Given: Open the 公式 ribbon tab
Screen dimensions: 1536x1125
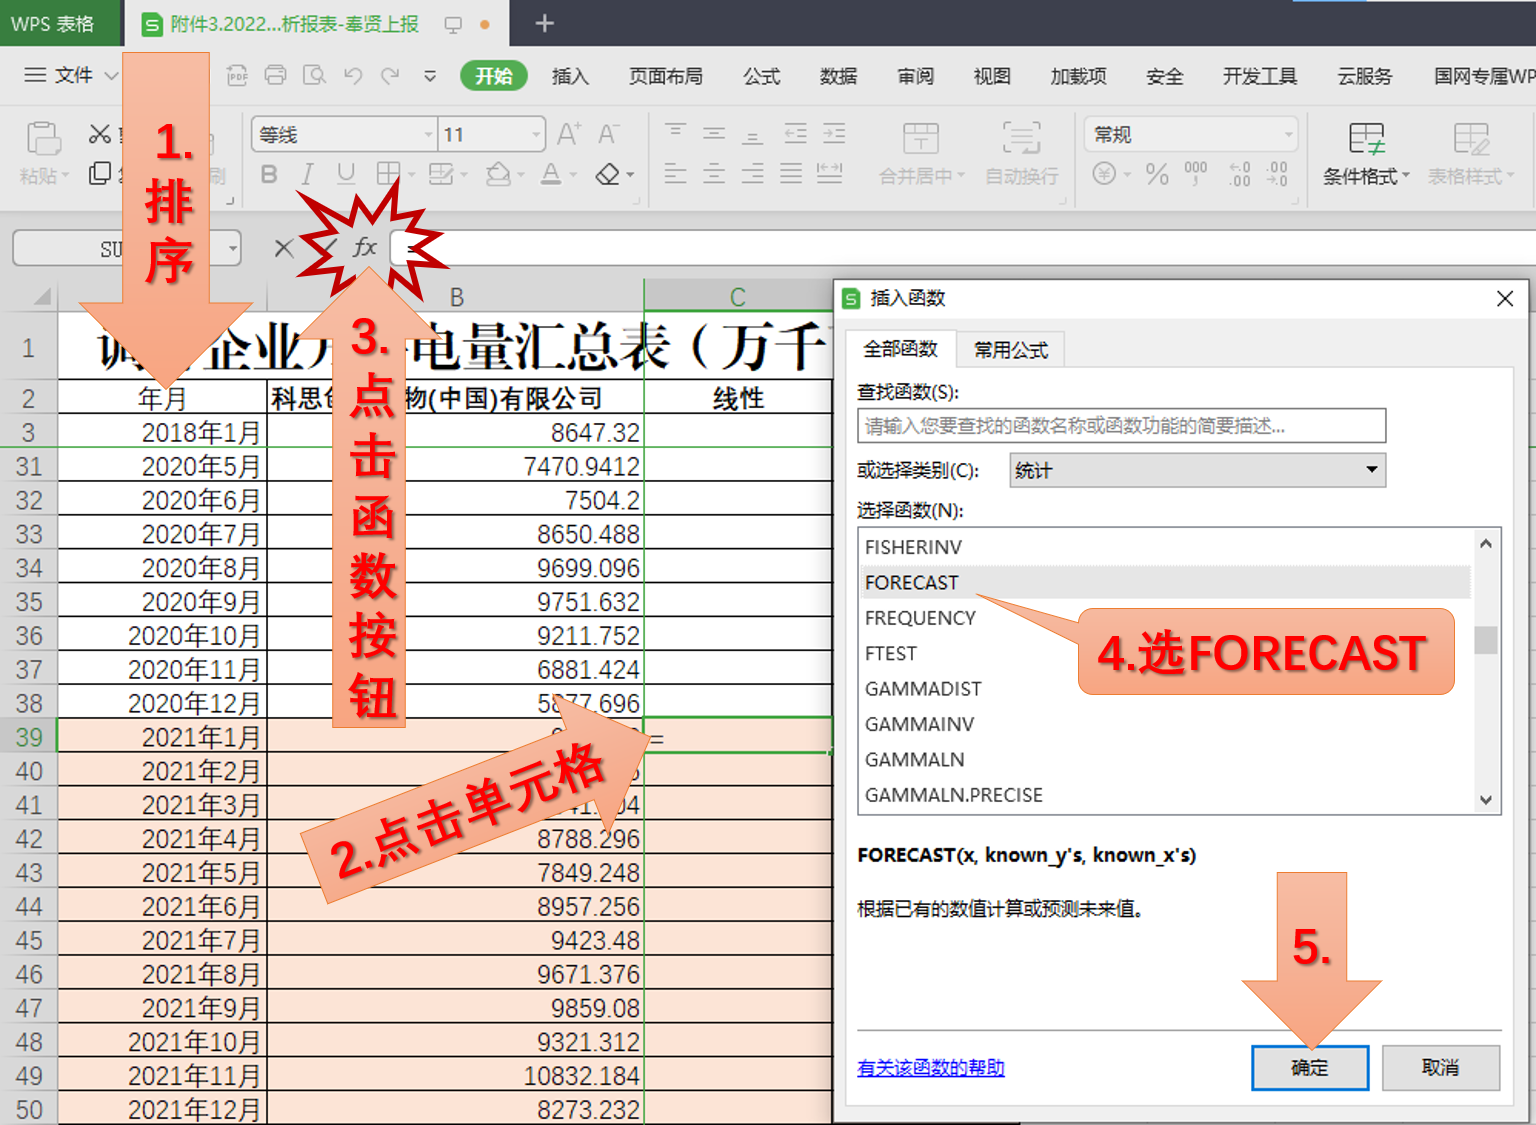Looking at the screenshot, I should (x=761, y=76).
